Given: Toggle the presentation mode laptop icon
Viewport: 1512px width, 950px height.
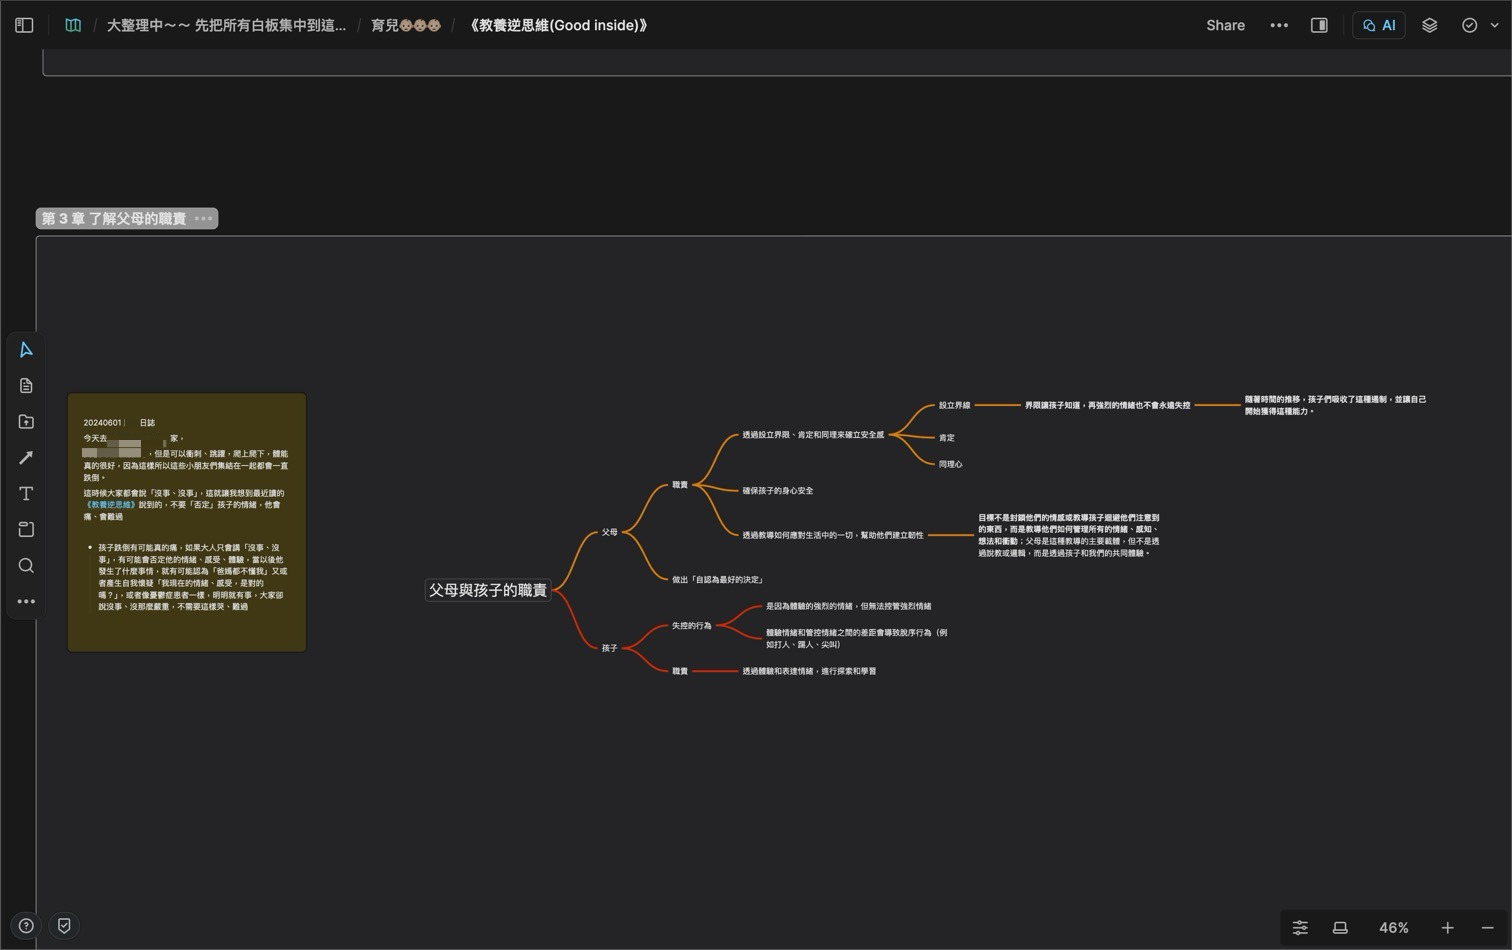Looking at the screenshot, I should coord(1340,928).
